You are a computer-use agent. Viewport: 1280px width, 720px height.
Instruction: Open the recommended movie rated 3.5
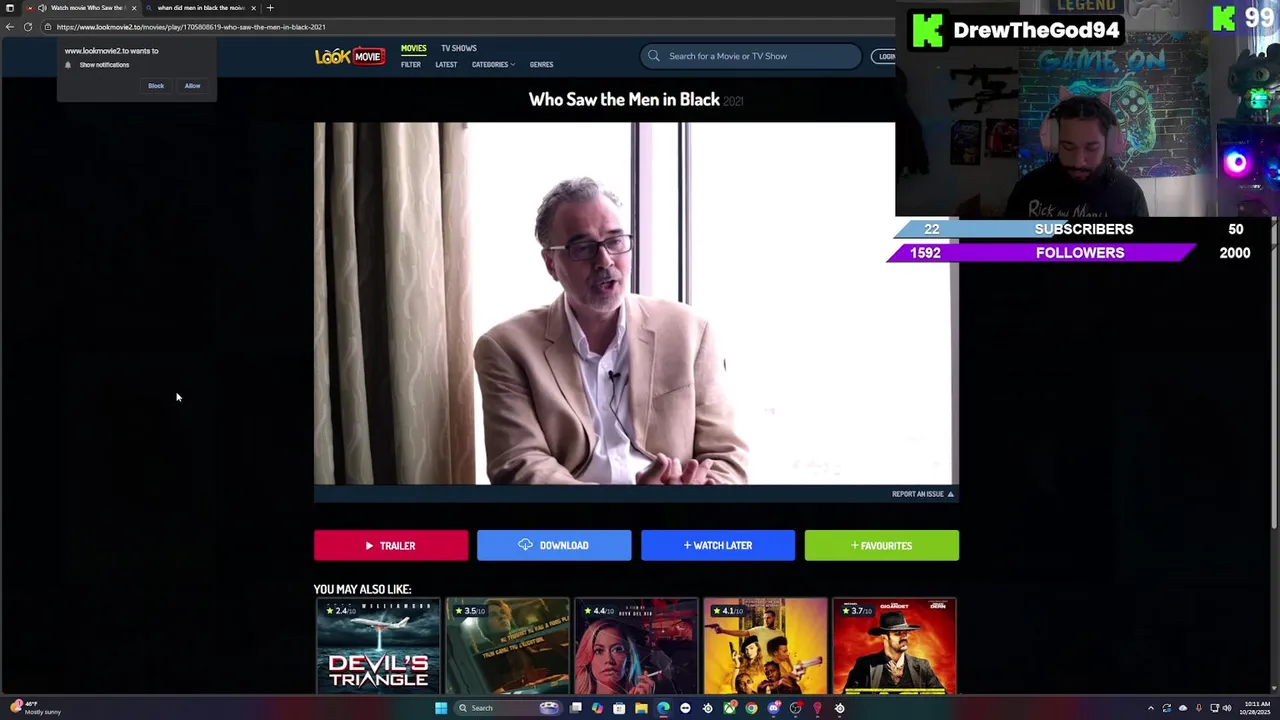click(x=507, y=647)
